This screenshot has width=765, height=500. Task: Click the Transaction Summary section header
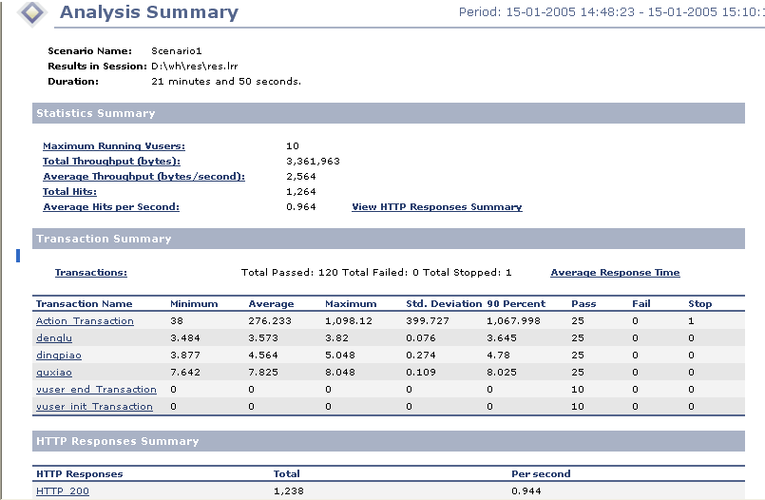tap(103, 239)
